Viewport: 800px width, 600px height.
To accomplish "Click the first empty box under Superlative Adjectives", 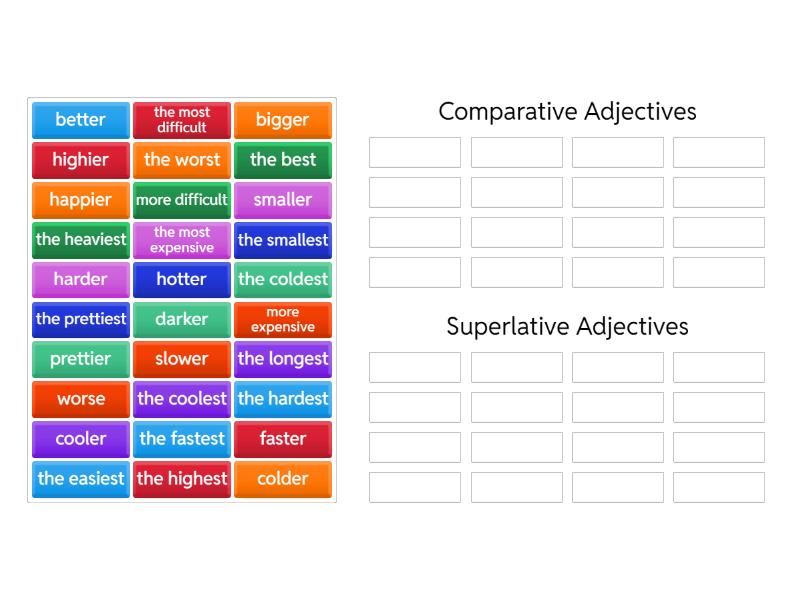I will pos(414,367).
